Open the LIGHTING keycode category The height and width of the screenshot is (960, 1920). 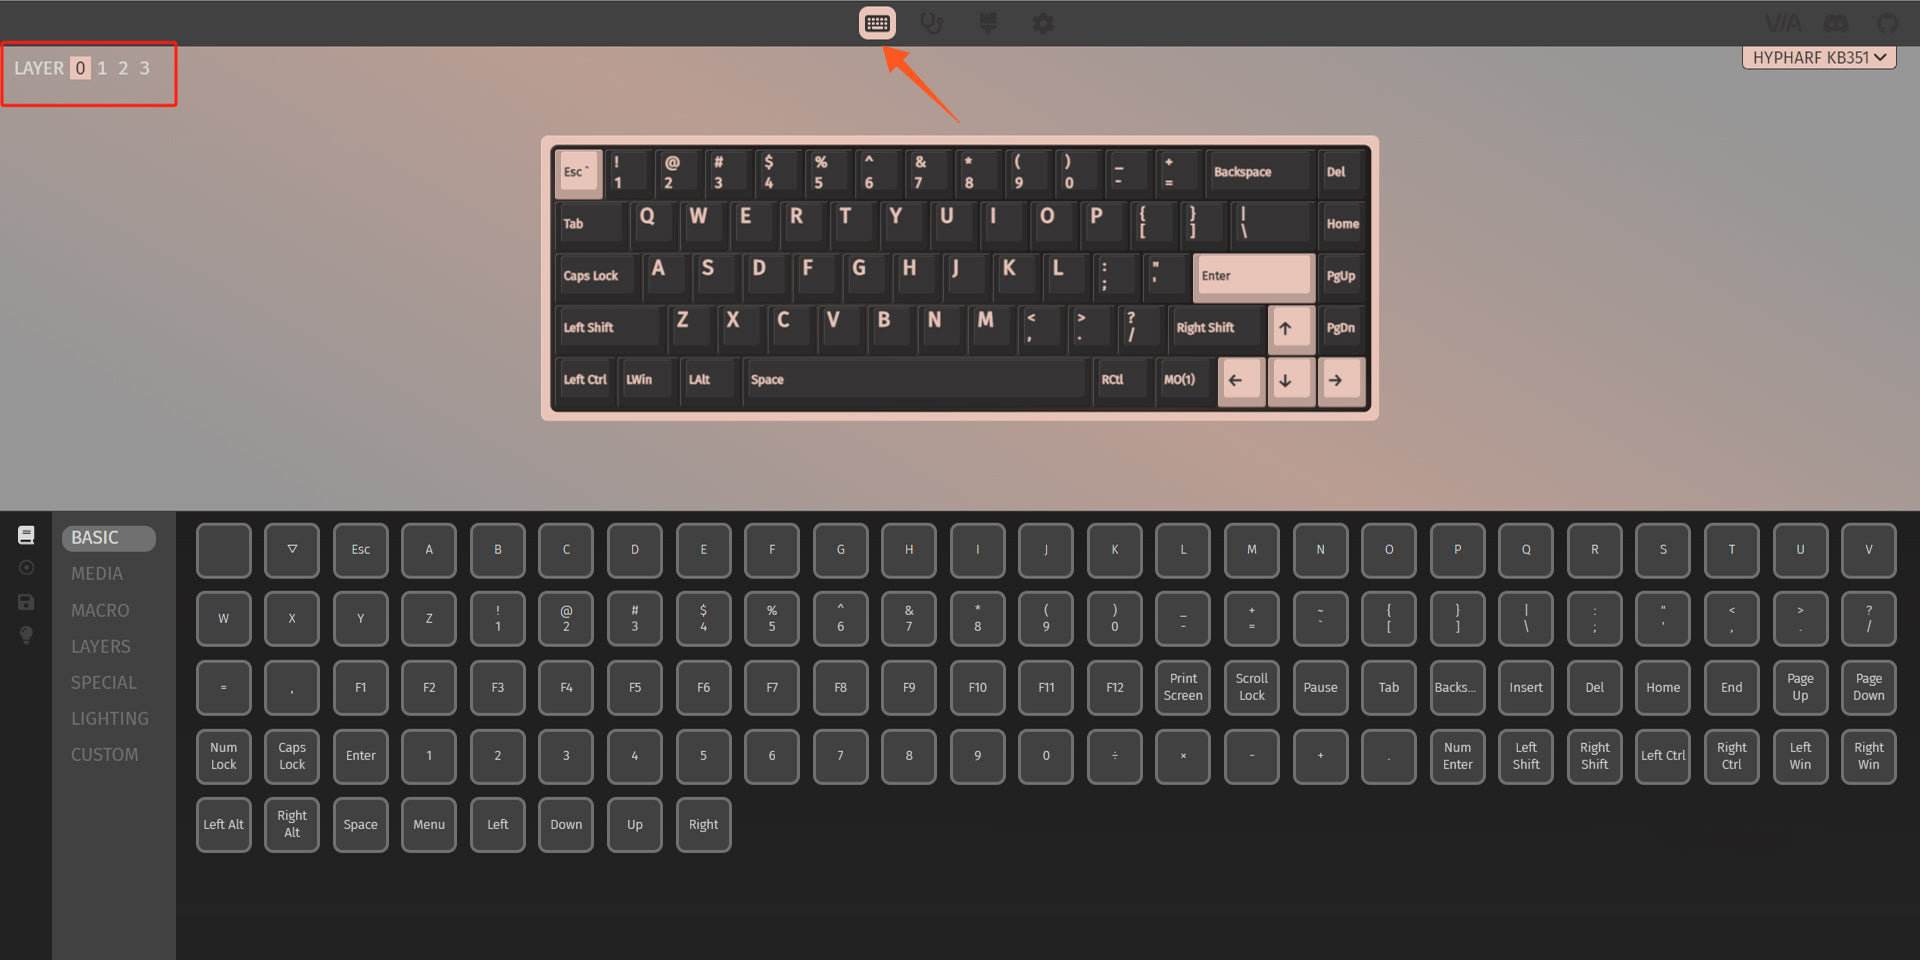[110, 719]
